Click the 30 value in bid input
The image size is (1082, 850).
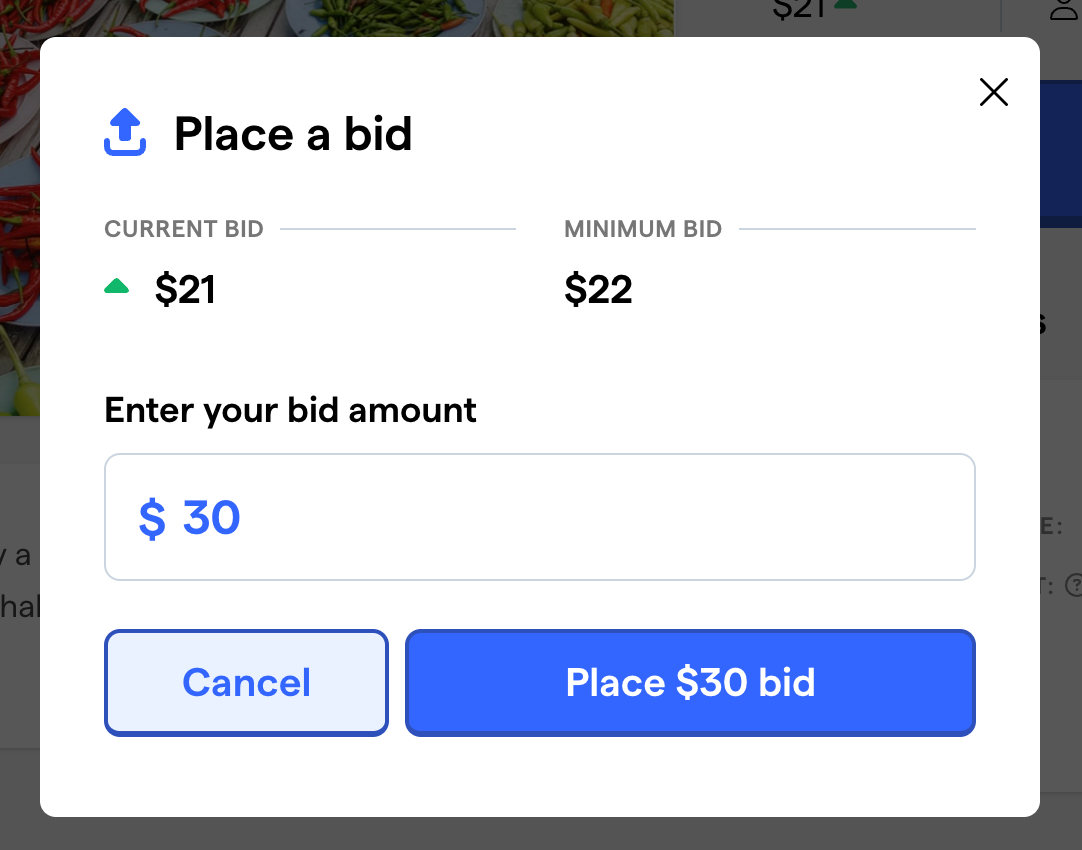(x=211, y=518)
